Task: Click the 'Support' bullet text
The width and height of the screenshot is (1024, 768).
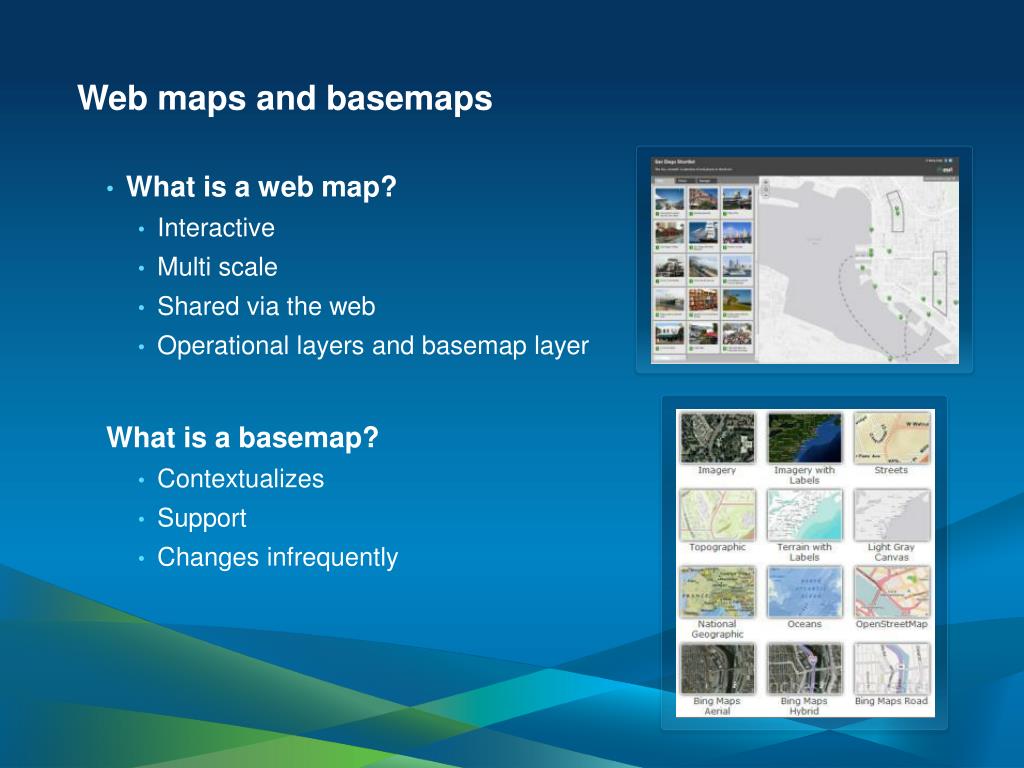Action: pyautogui.click(x=202, y=519)
